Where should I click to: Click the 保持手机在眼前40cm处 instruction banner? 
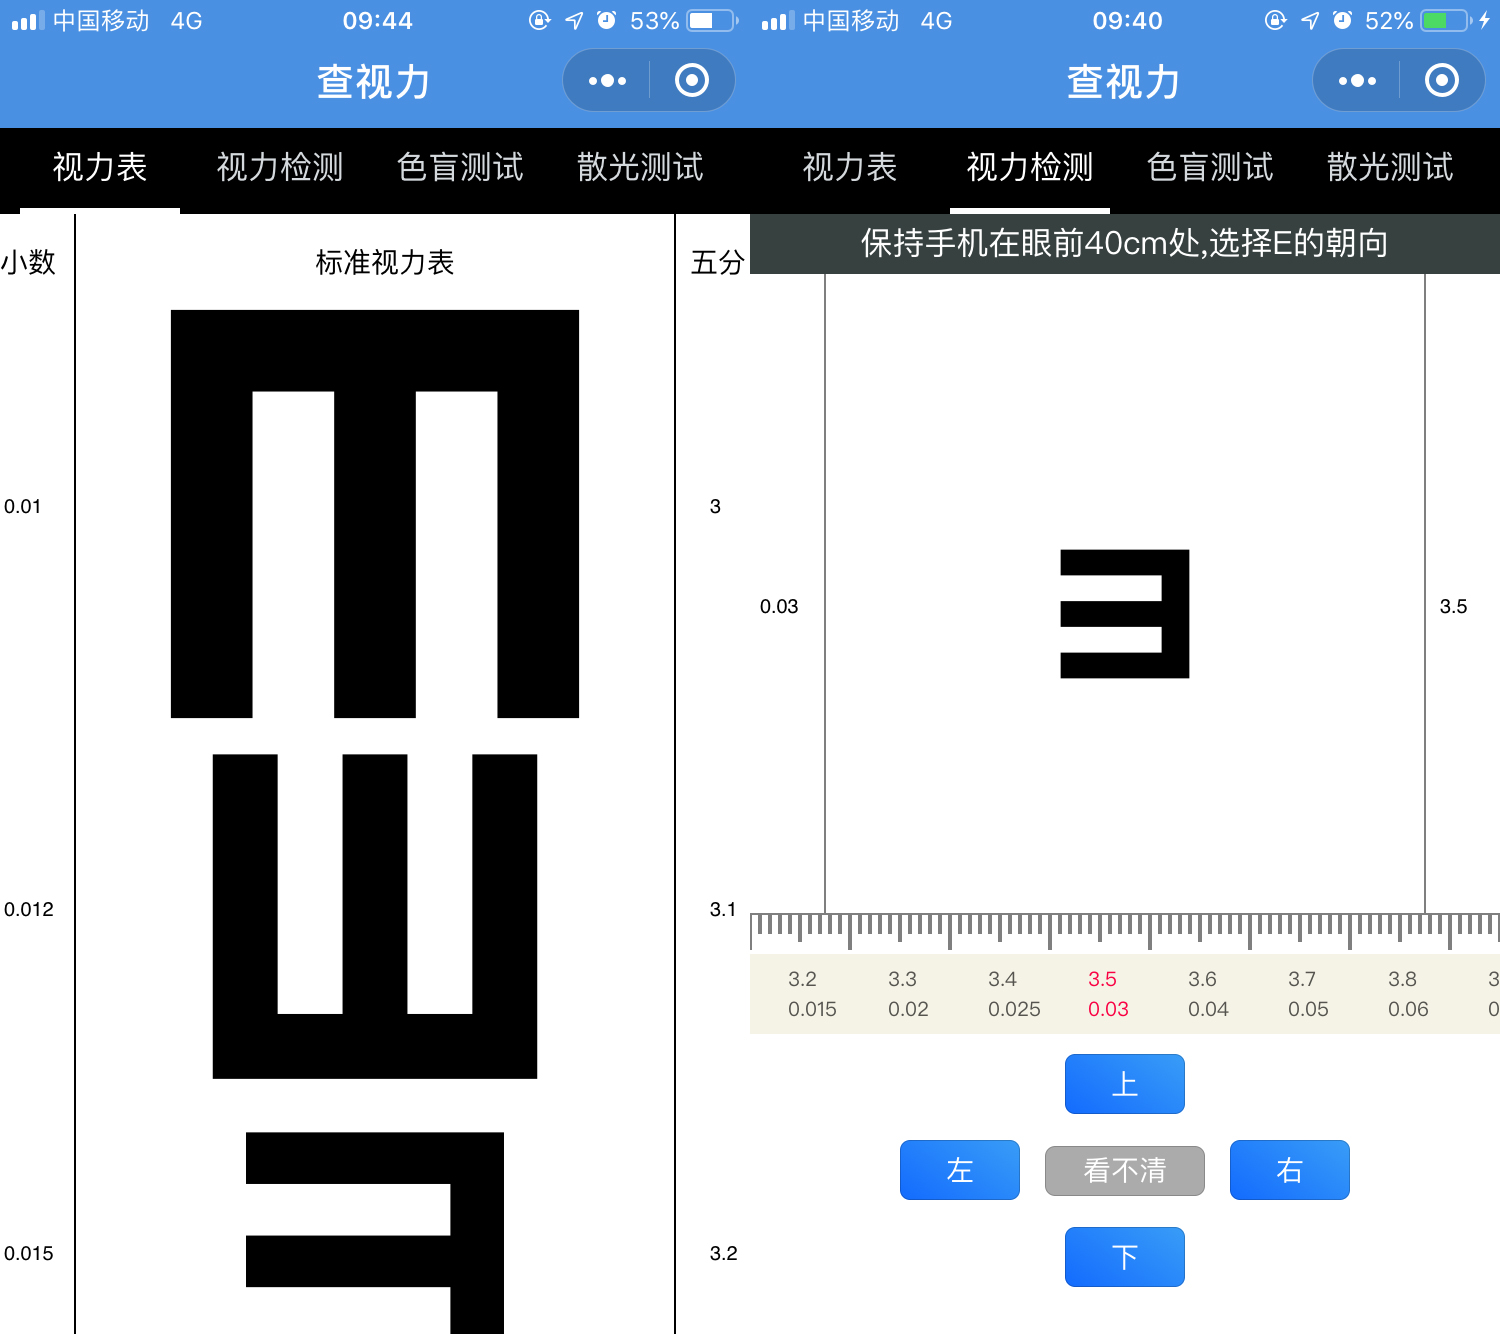1125,243
